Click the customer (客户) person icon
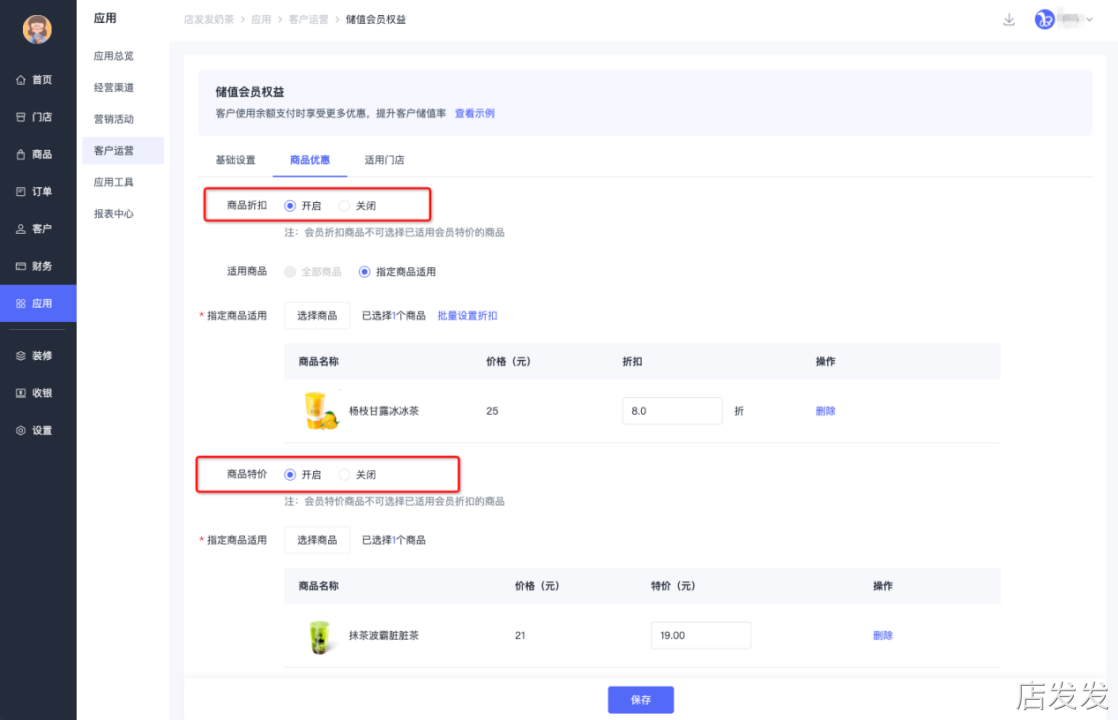 click(21, 229)
